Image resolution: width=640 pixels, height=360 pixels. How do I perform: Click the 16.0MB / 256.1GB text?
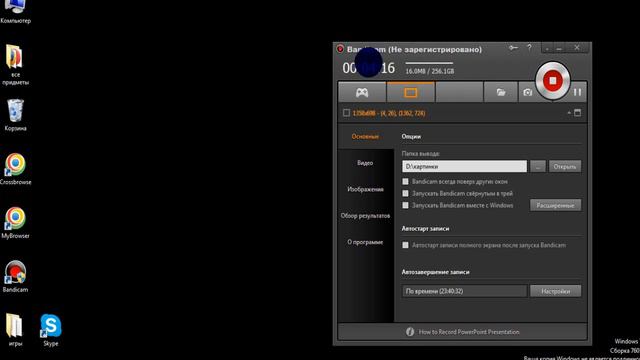coord(429,71)
